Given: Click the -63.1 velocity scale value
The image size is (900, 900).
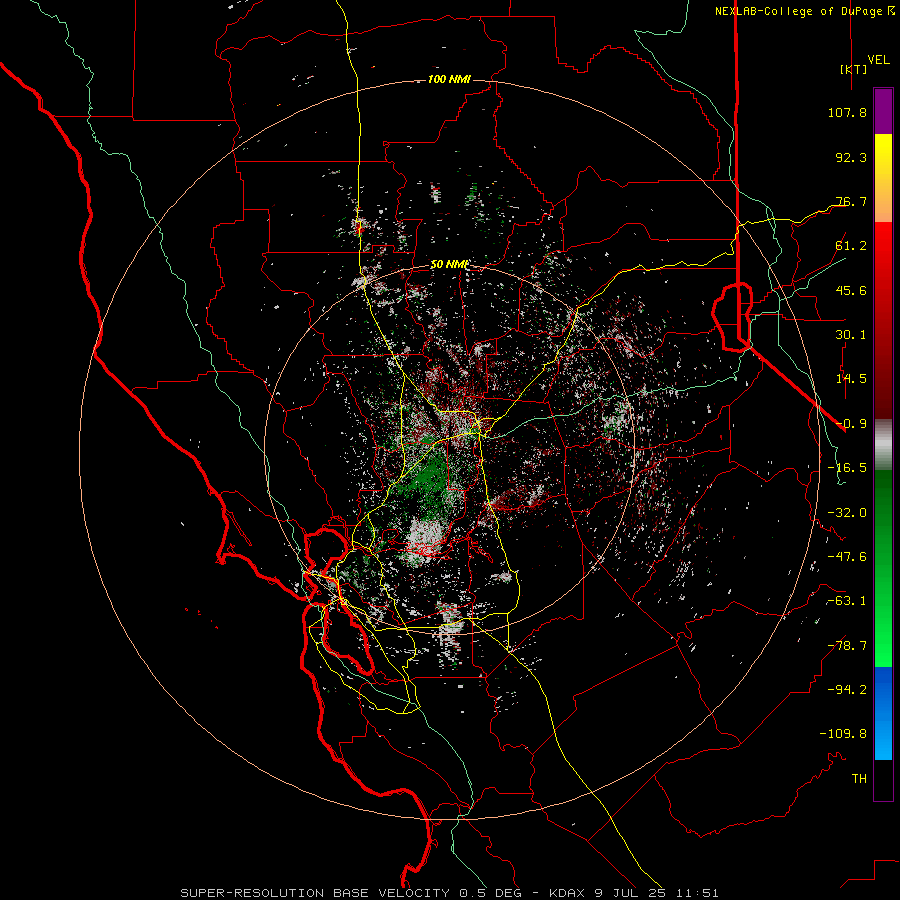Looking at the screenshot, I should [847, 601].
